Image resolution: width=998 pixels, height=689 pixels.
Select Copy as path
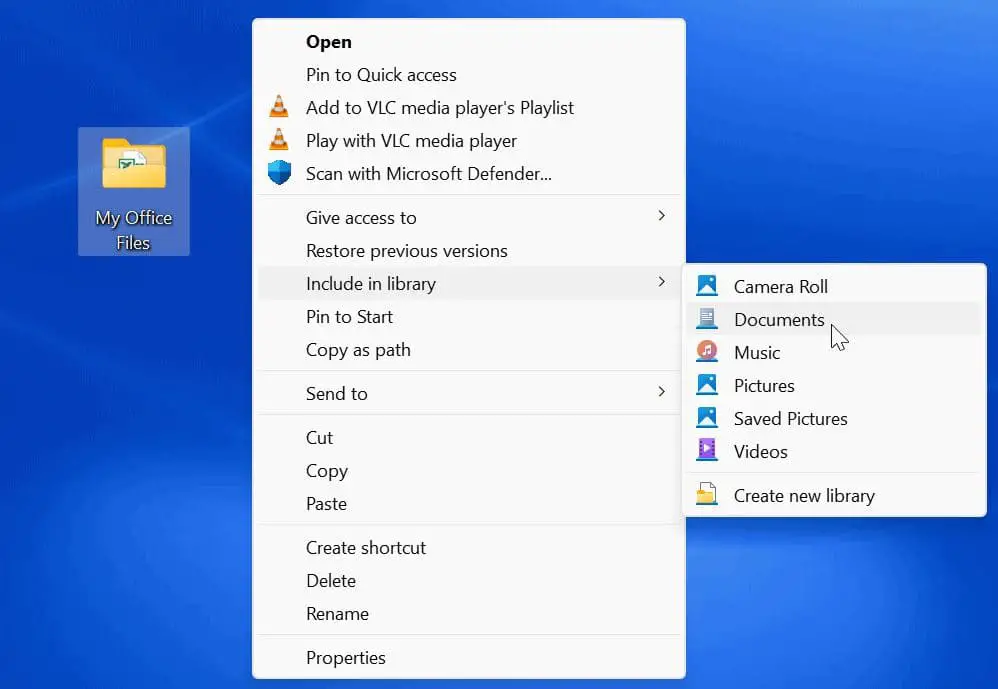click(x=469, y=350)
